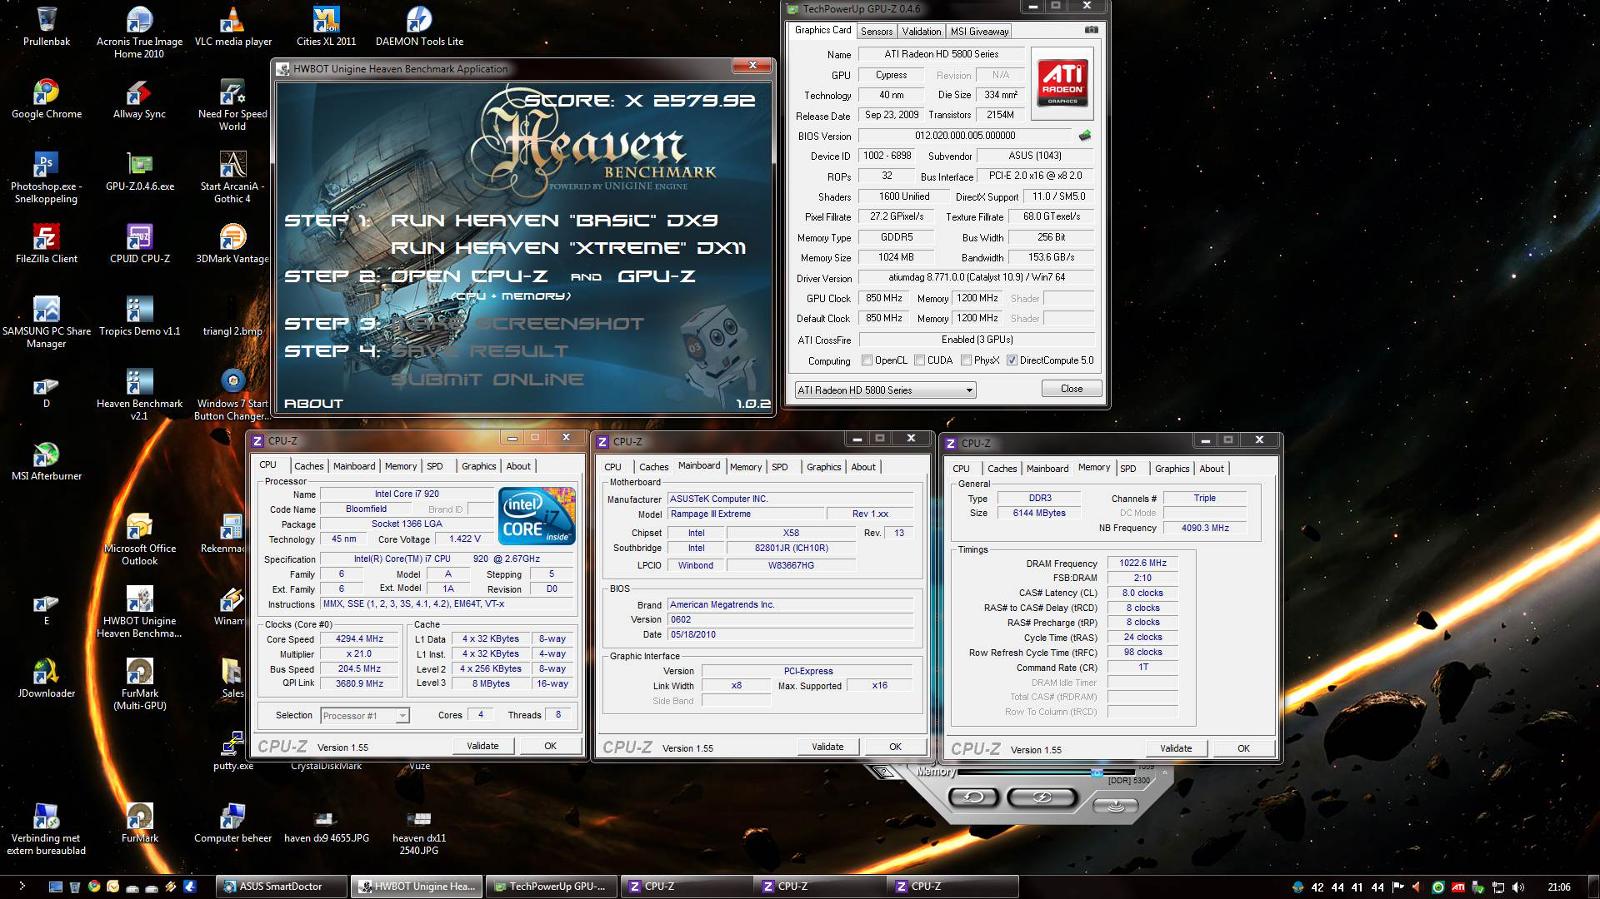The image size is (1600, 899).
Task: Click GPU-Z BIOS Version 012.020.000.005.000000 field
Action: pos(965,136)
